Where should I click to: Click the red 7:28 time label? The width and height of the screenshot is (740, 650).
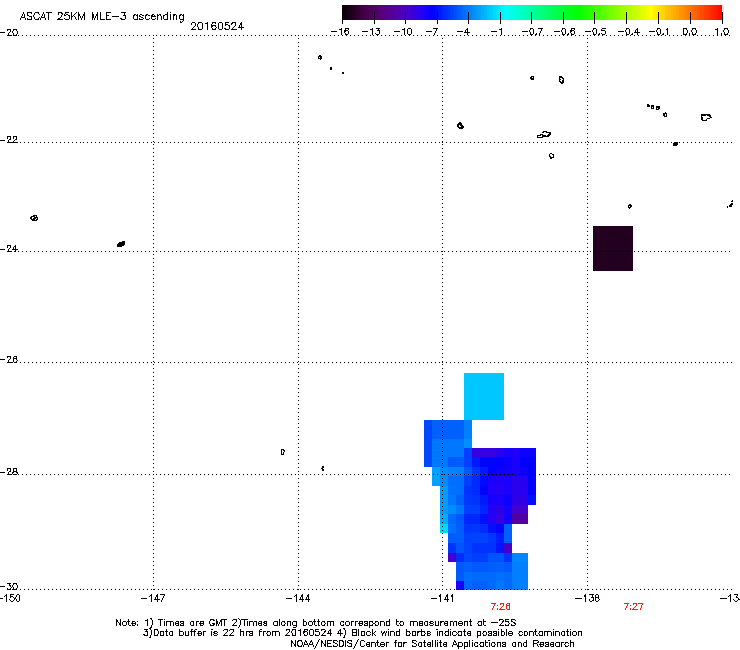click(x=500, y=607)
